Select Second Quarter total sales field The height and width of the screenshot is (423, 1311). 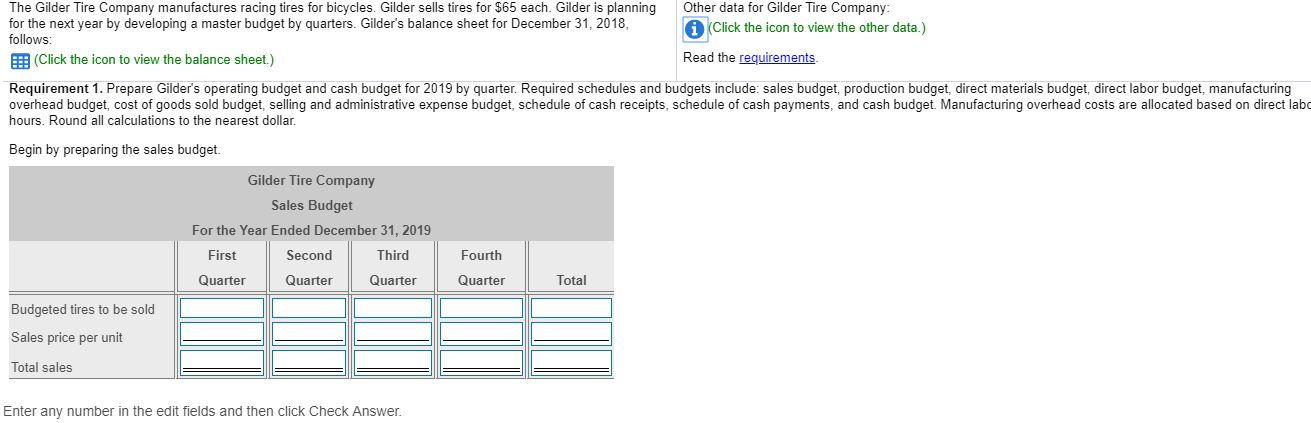point(309,361)
